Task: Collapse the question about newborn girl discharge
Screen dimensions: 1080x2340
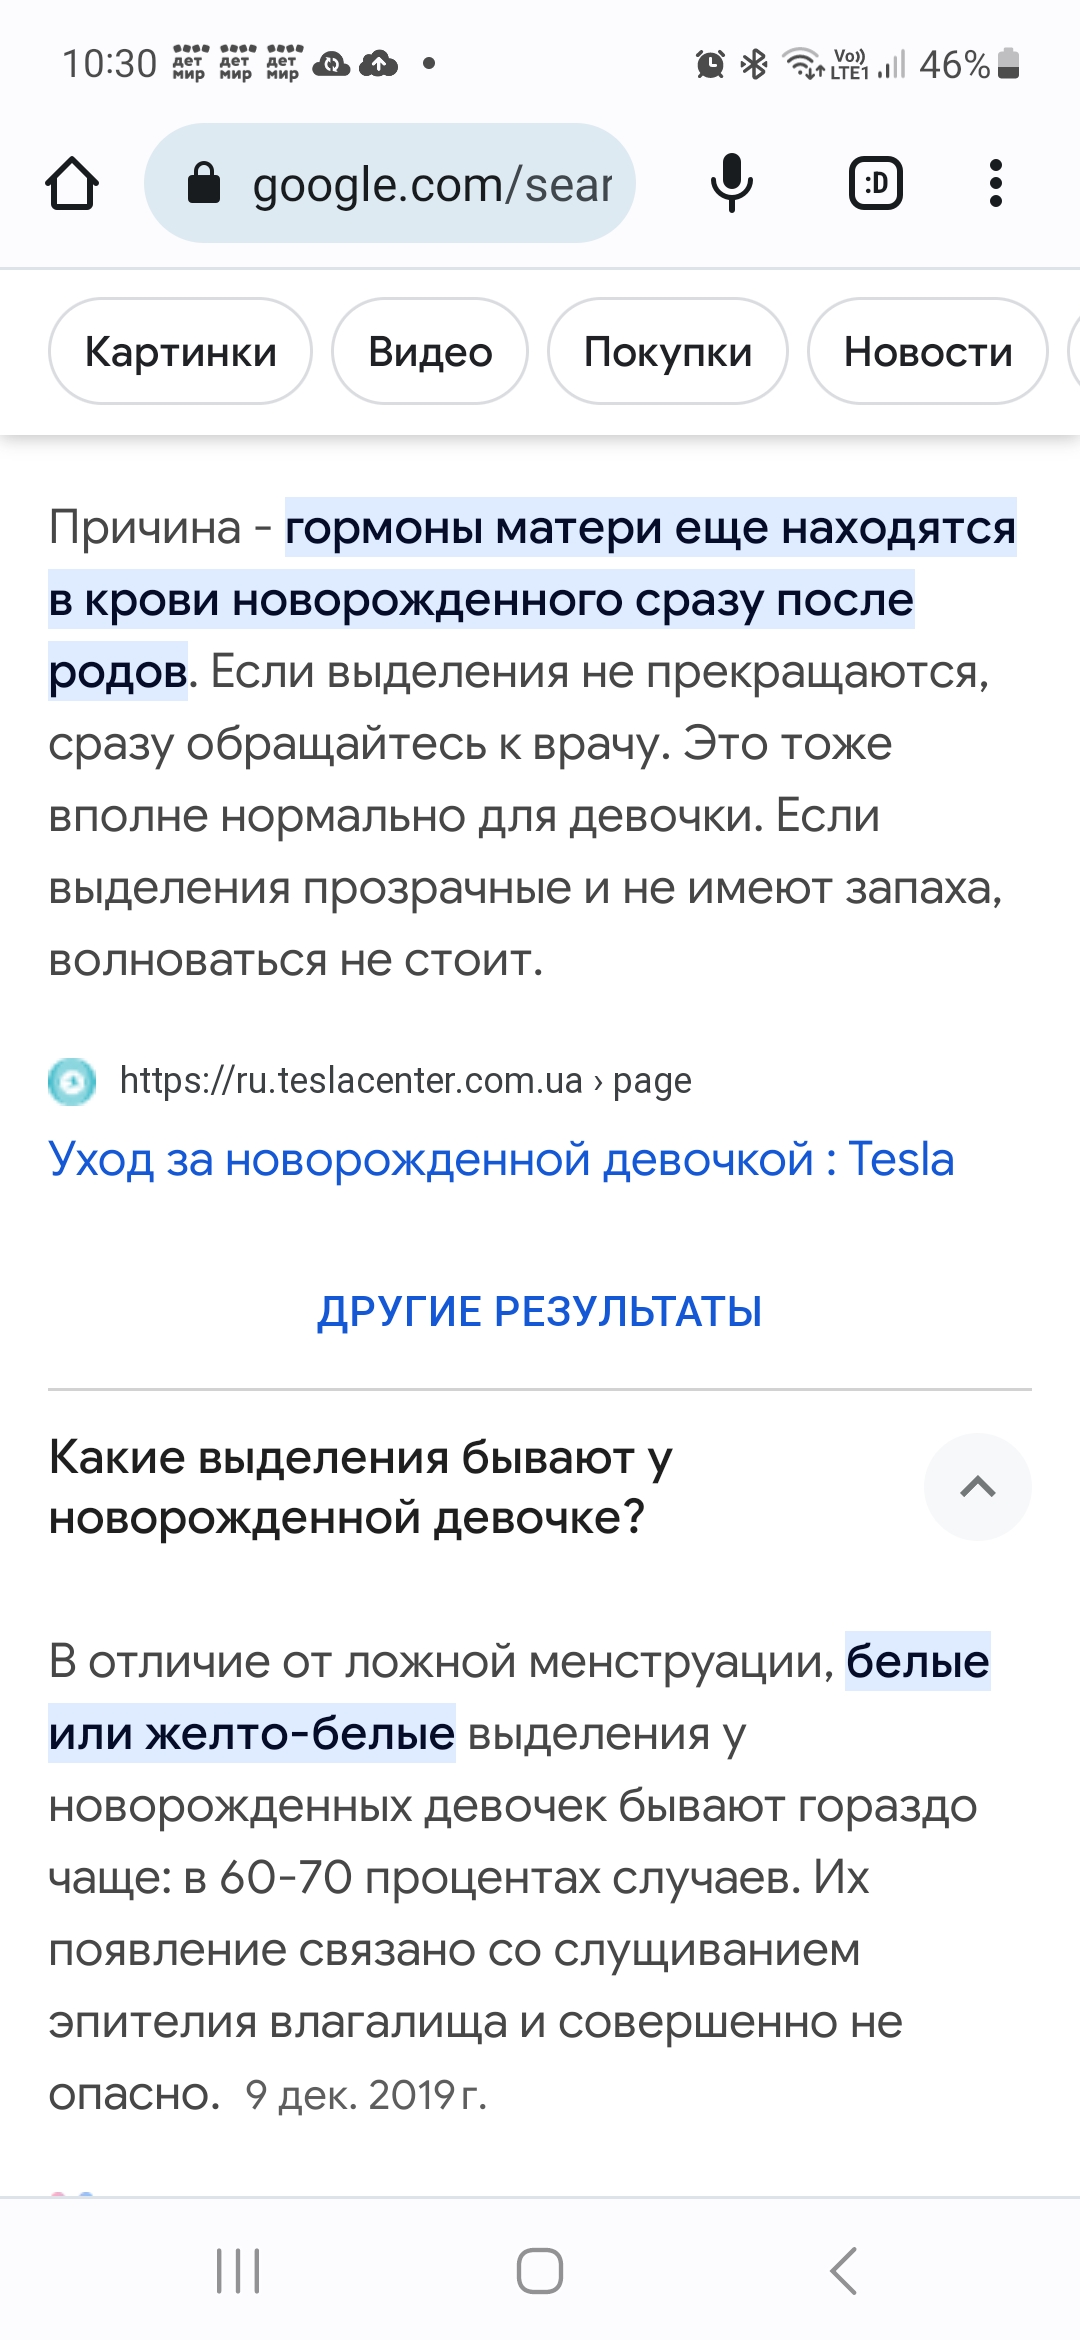Action: tap(978, 1487)
